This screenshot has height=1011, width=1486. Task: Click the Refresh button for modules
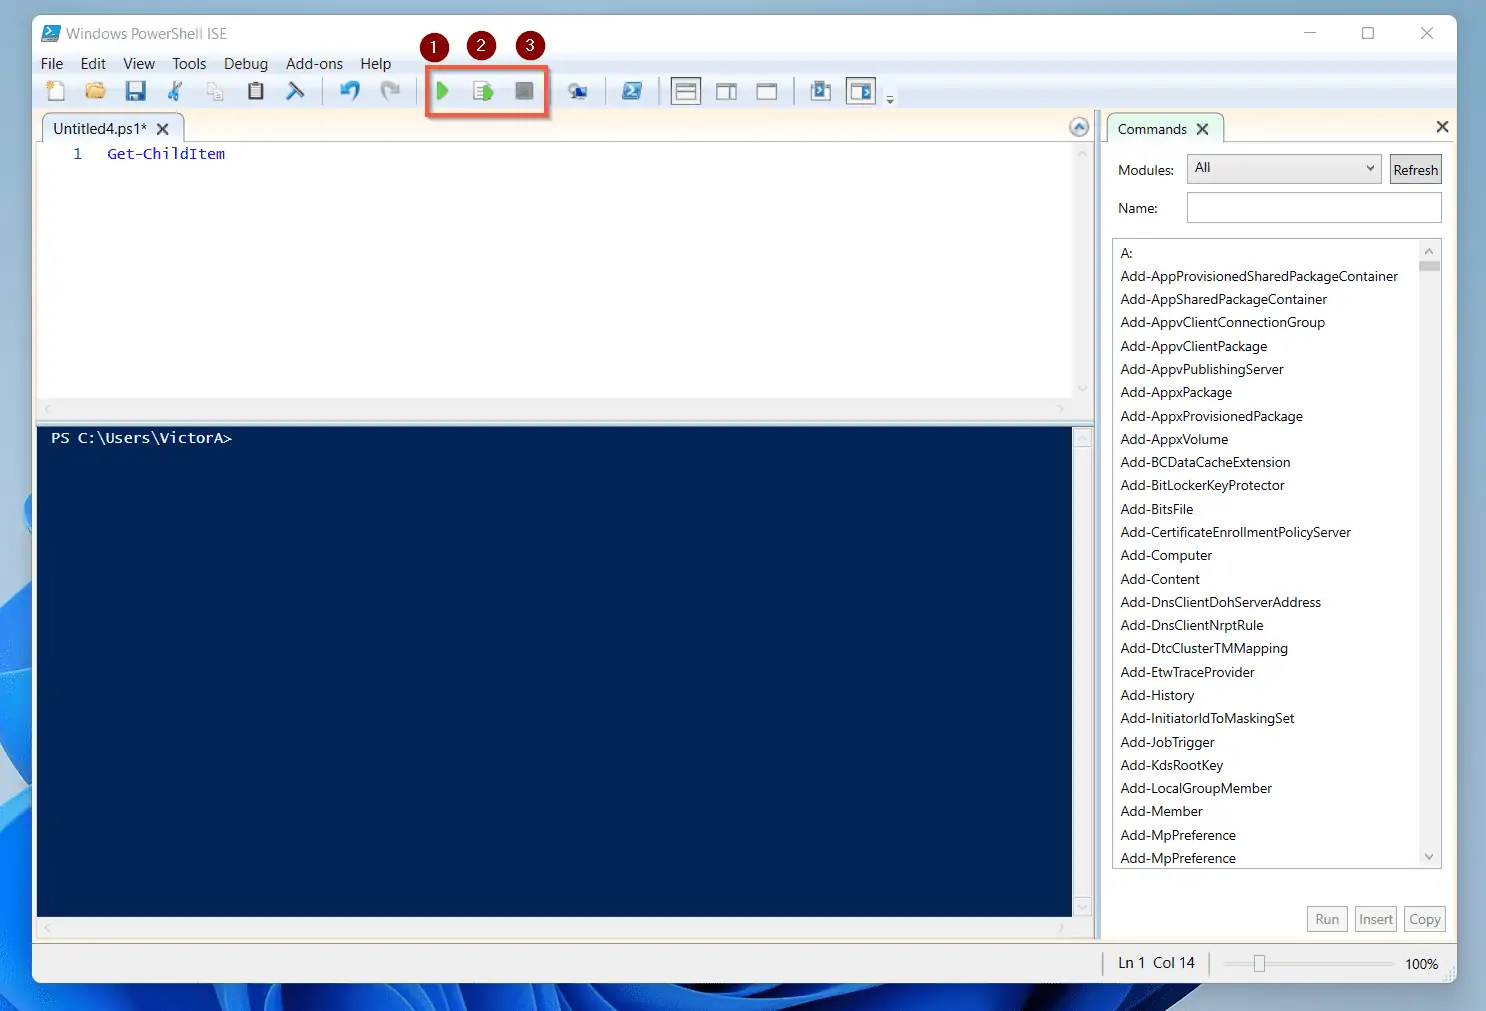tap(1416, 169)
